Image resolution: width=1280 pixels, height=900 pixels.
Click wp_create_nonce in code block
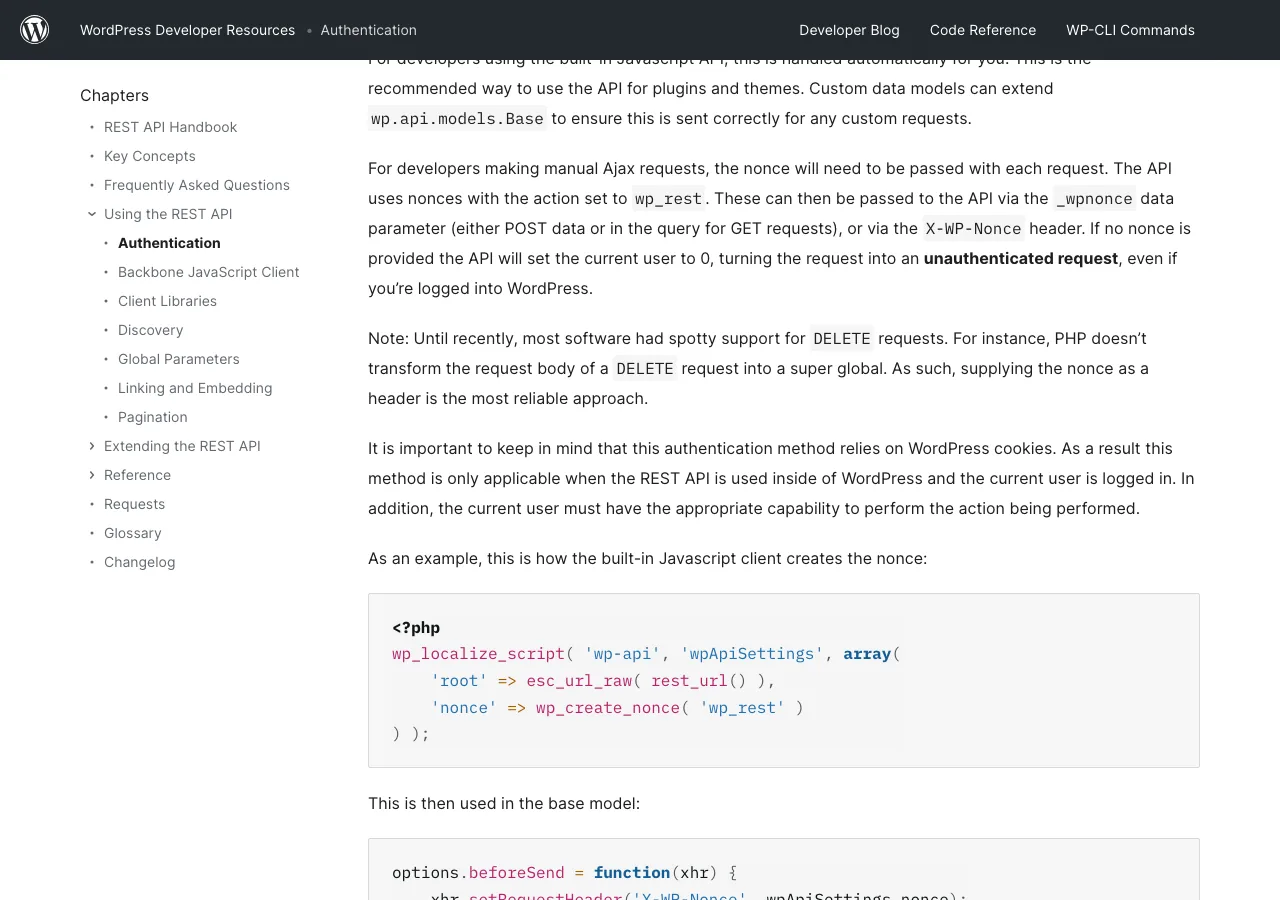point(608,708)
